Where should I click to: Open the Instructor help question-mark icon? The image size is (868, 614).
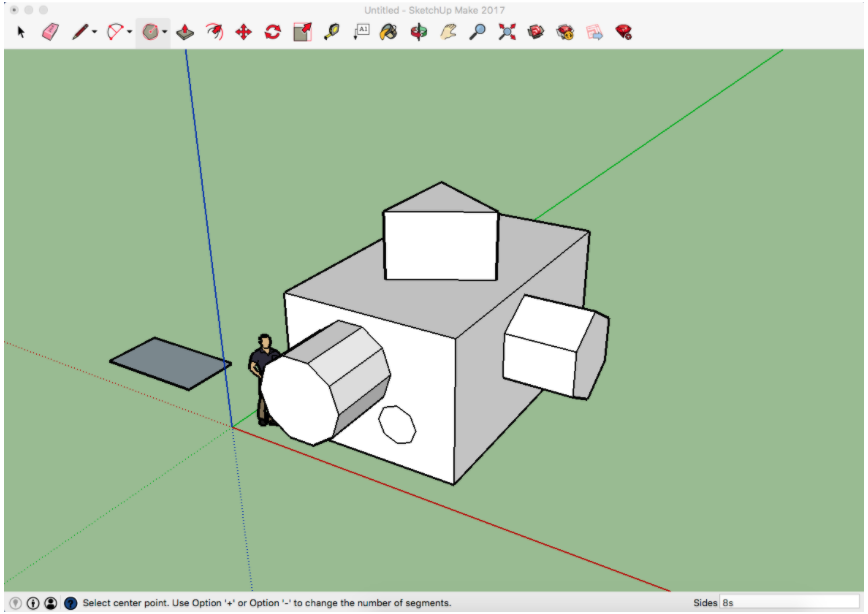click(x=70, y=603)
